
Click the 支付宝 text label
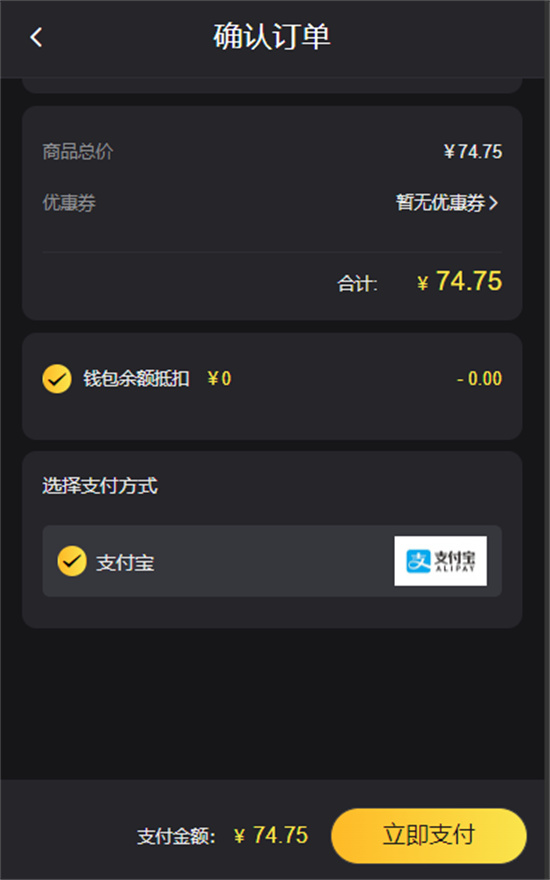tap(125, 562)
